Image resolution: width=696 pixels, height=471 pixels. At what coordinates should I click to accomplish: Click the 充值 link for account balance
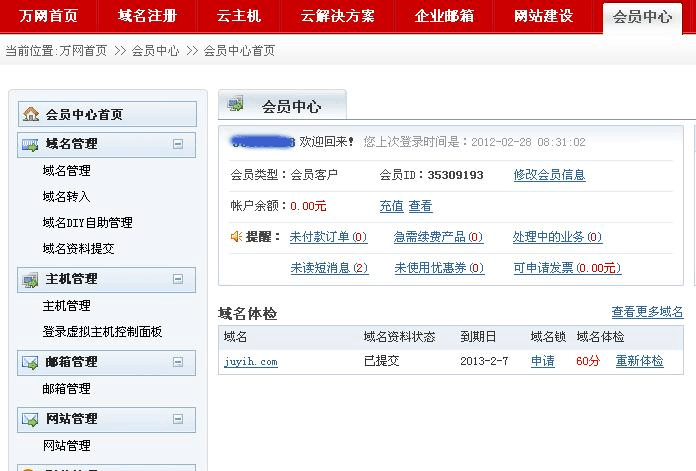(391, 206)
